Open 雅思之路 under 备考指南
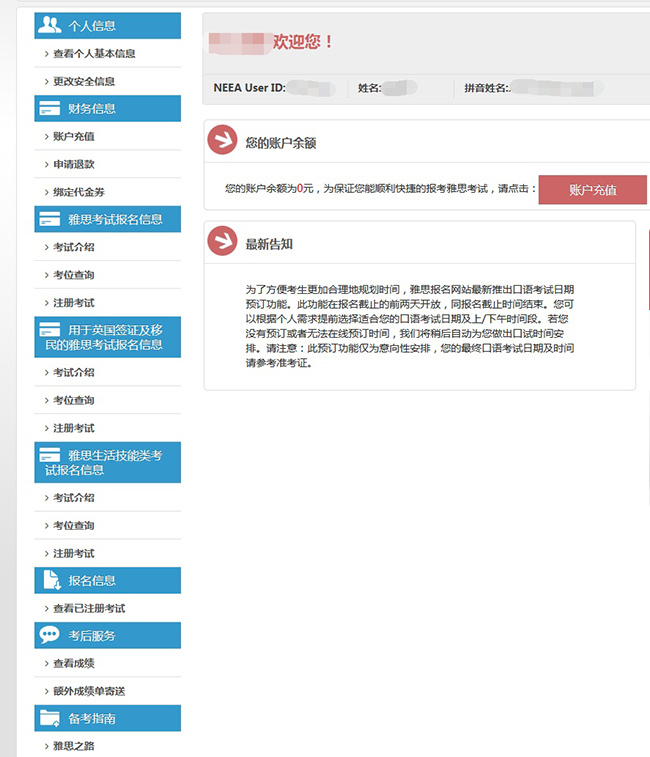This screenshot has width=650, height=757. [x=74, y=746]
